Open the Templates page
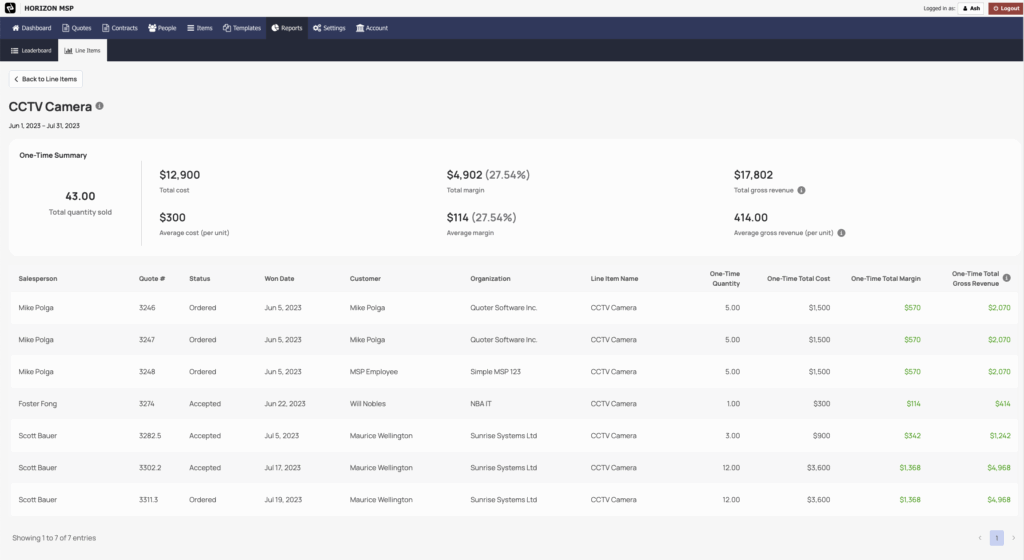The image size is (1024, 560). pyautogui.click(x=242, y=28)
